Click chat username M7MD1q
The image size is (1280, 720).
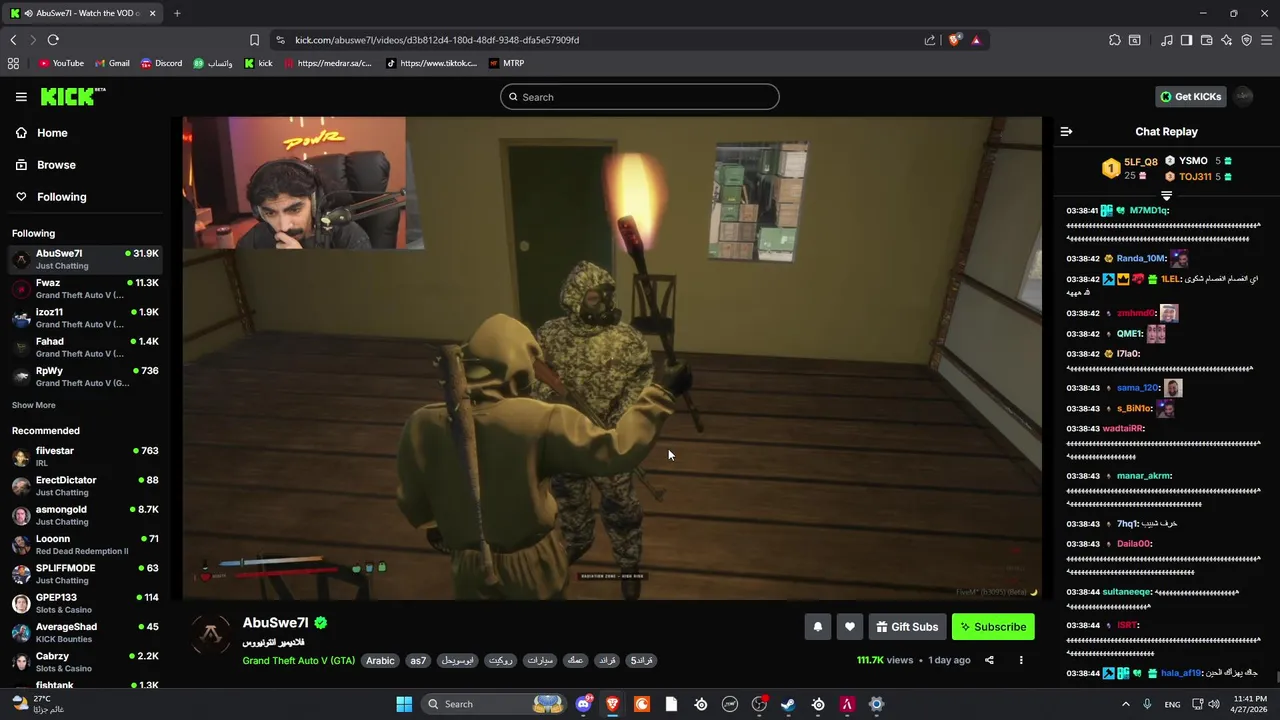(1148, 211)
